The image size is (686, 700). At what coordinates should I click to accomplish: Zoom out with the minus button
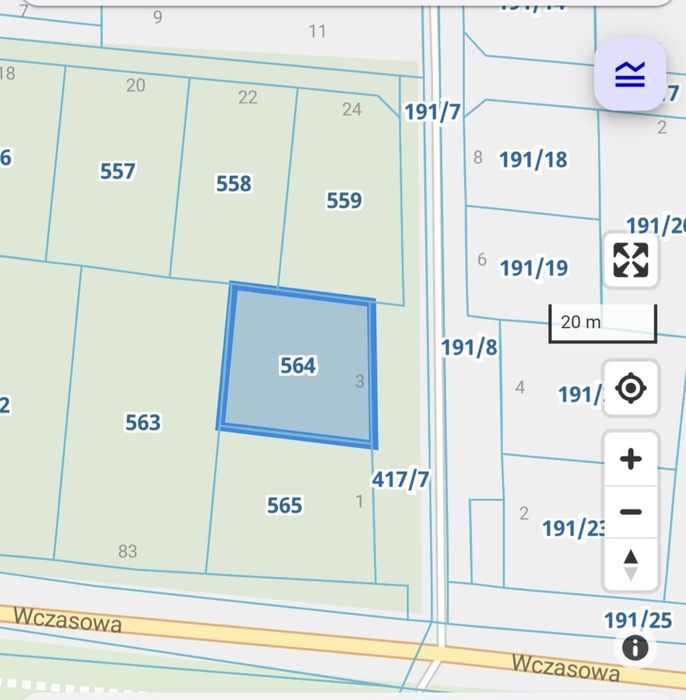click(x=630, y=512)
